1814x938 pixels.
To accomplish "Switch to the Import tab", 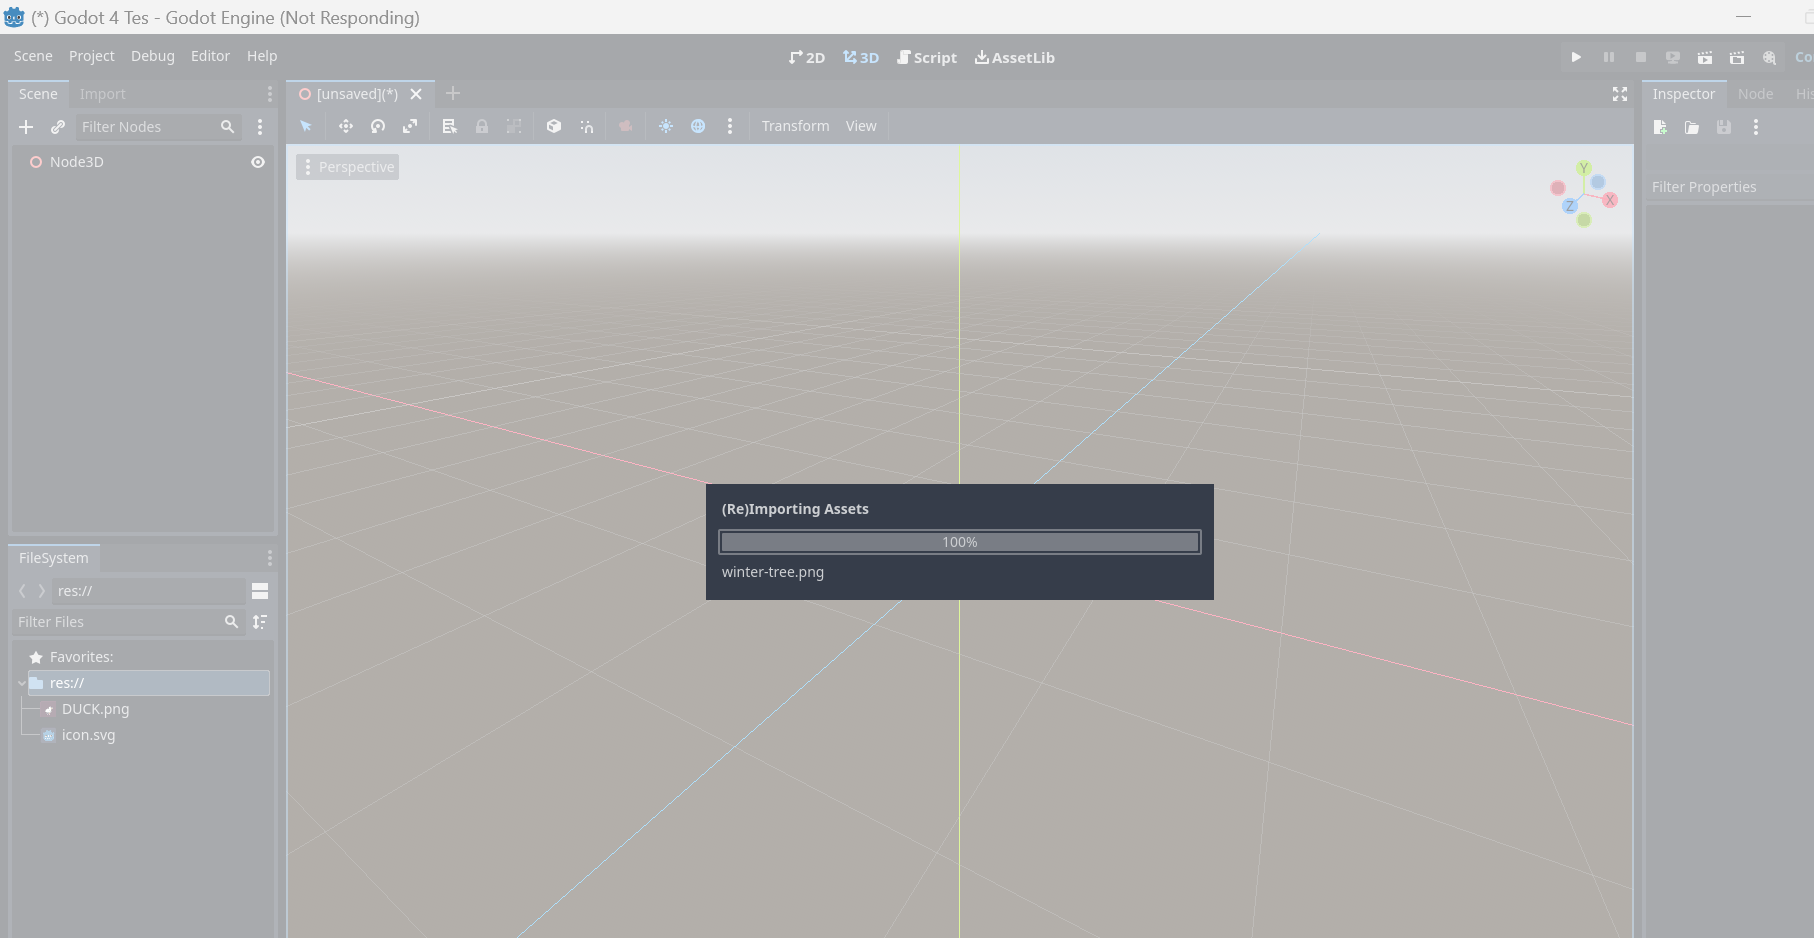I will 103,93.
